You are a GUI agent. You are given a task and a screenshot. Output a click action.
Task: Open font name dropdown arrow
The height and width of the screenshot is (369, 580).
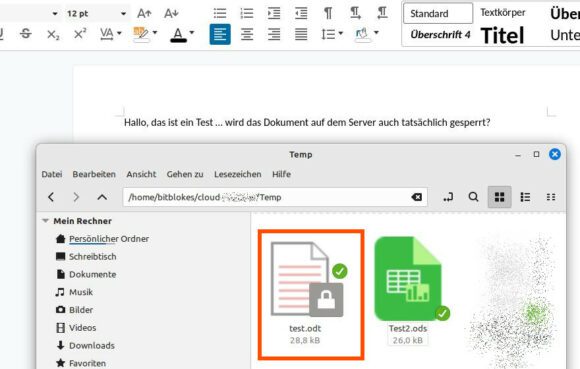pos(55,14)
